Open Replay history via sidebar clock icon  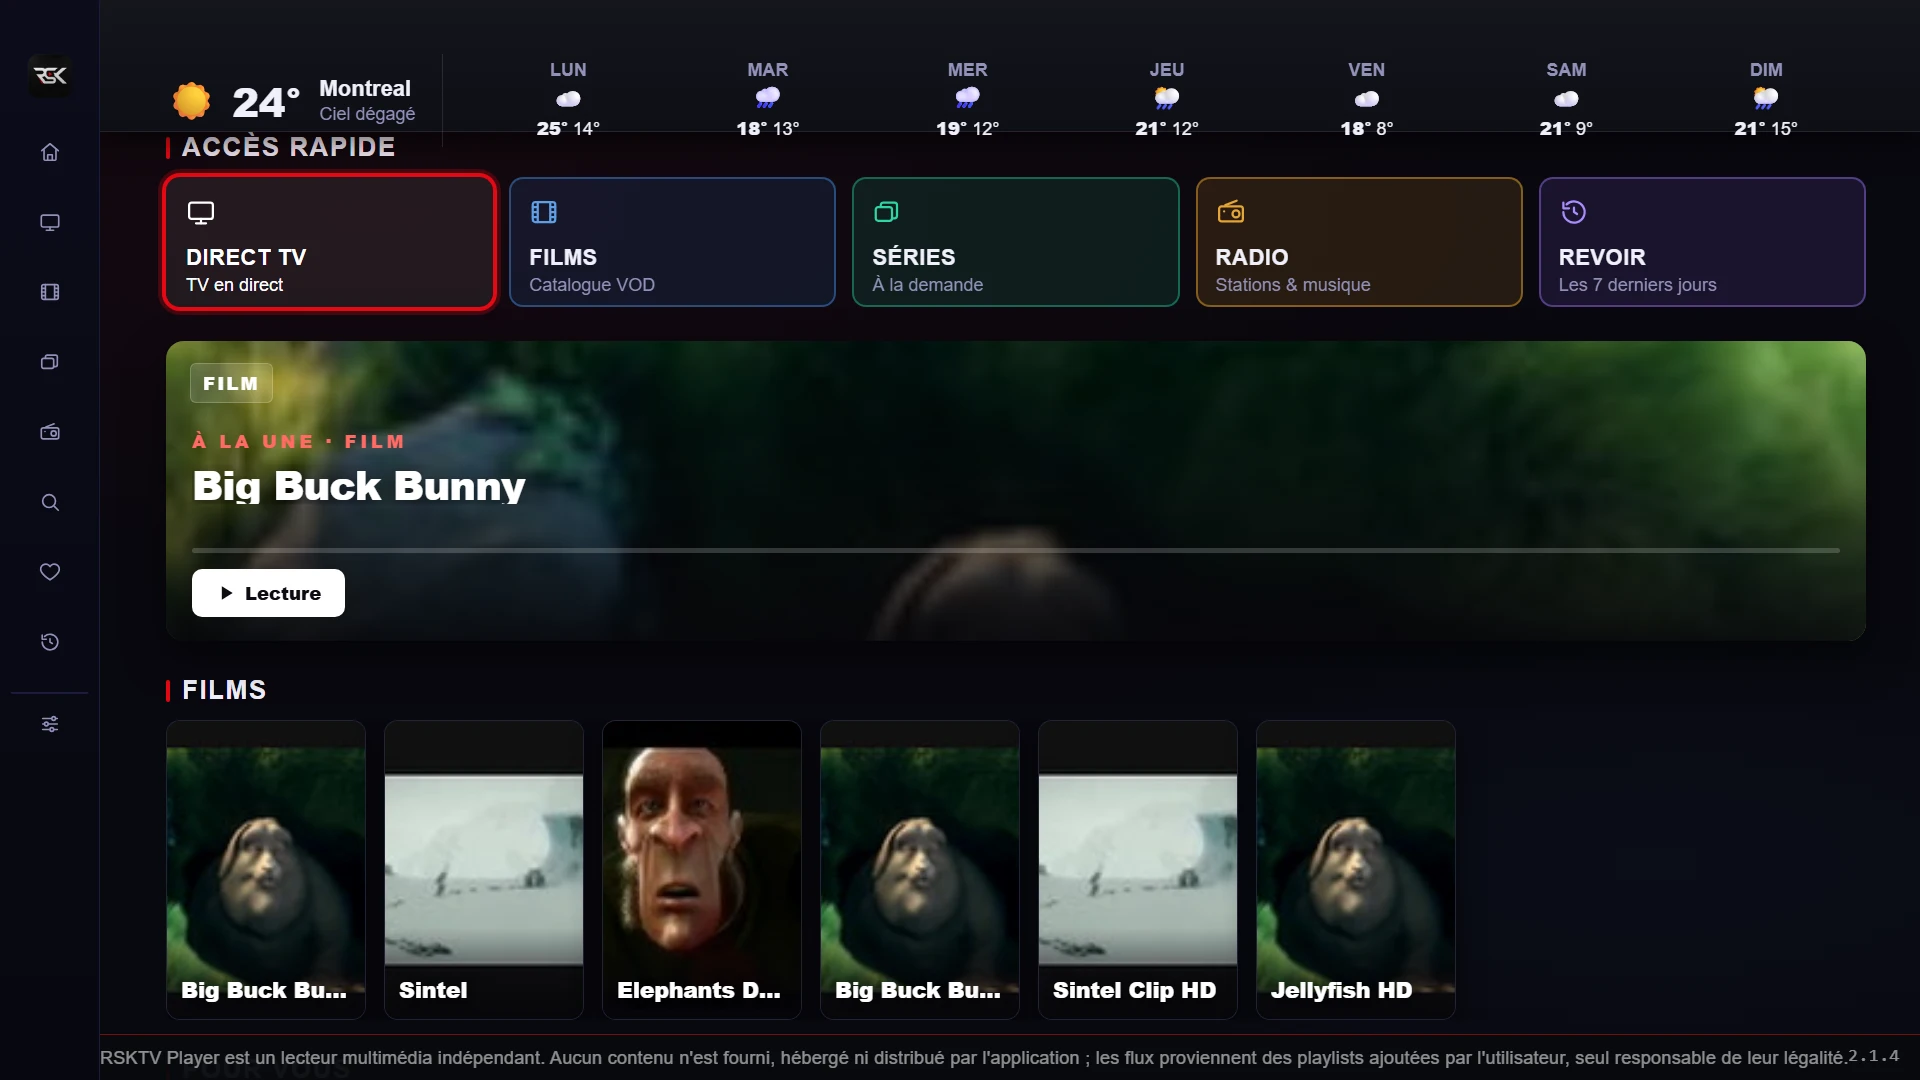(50, 642)
